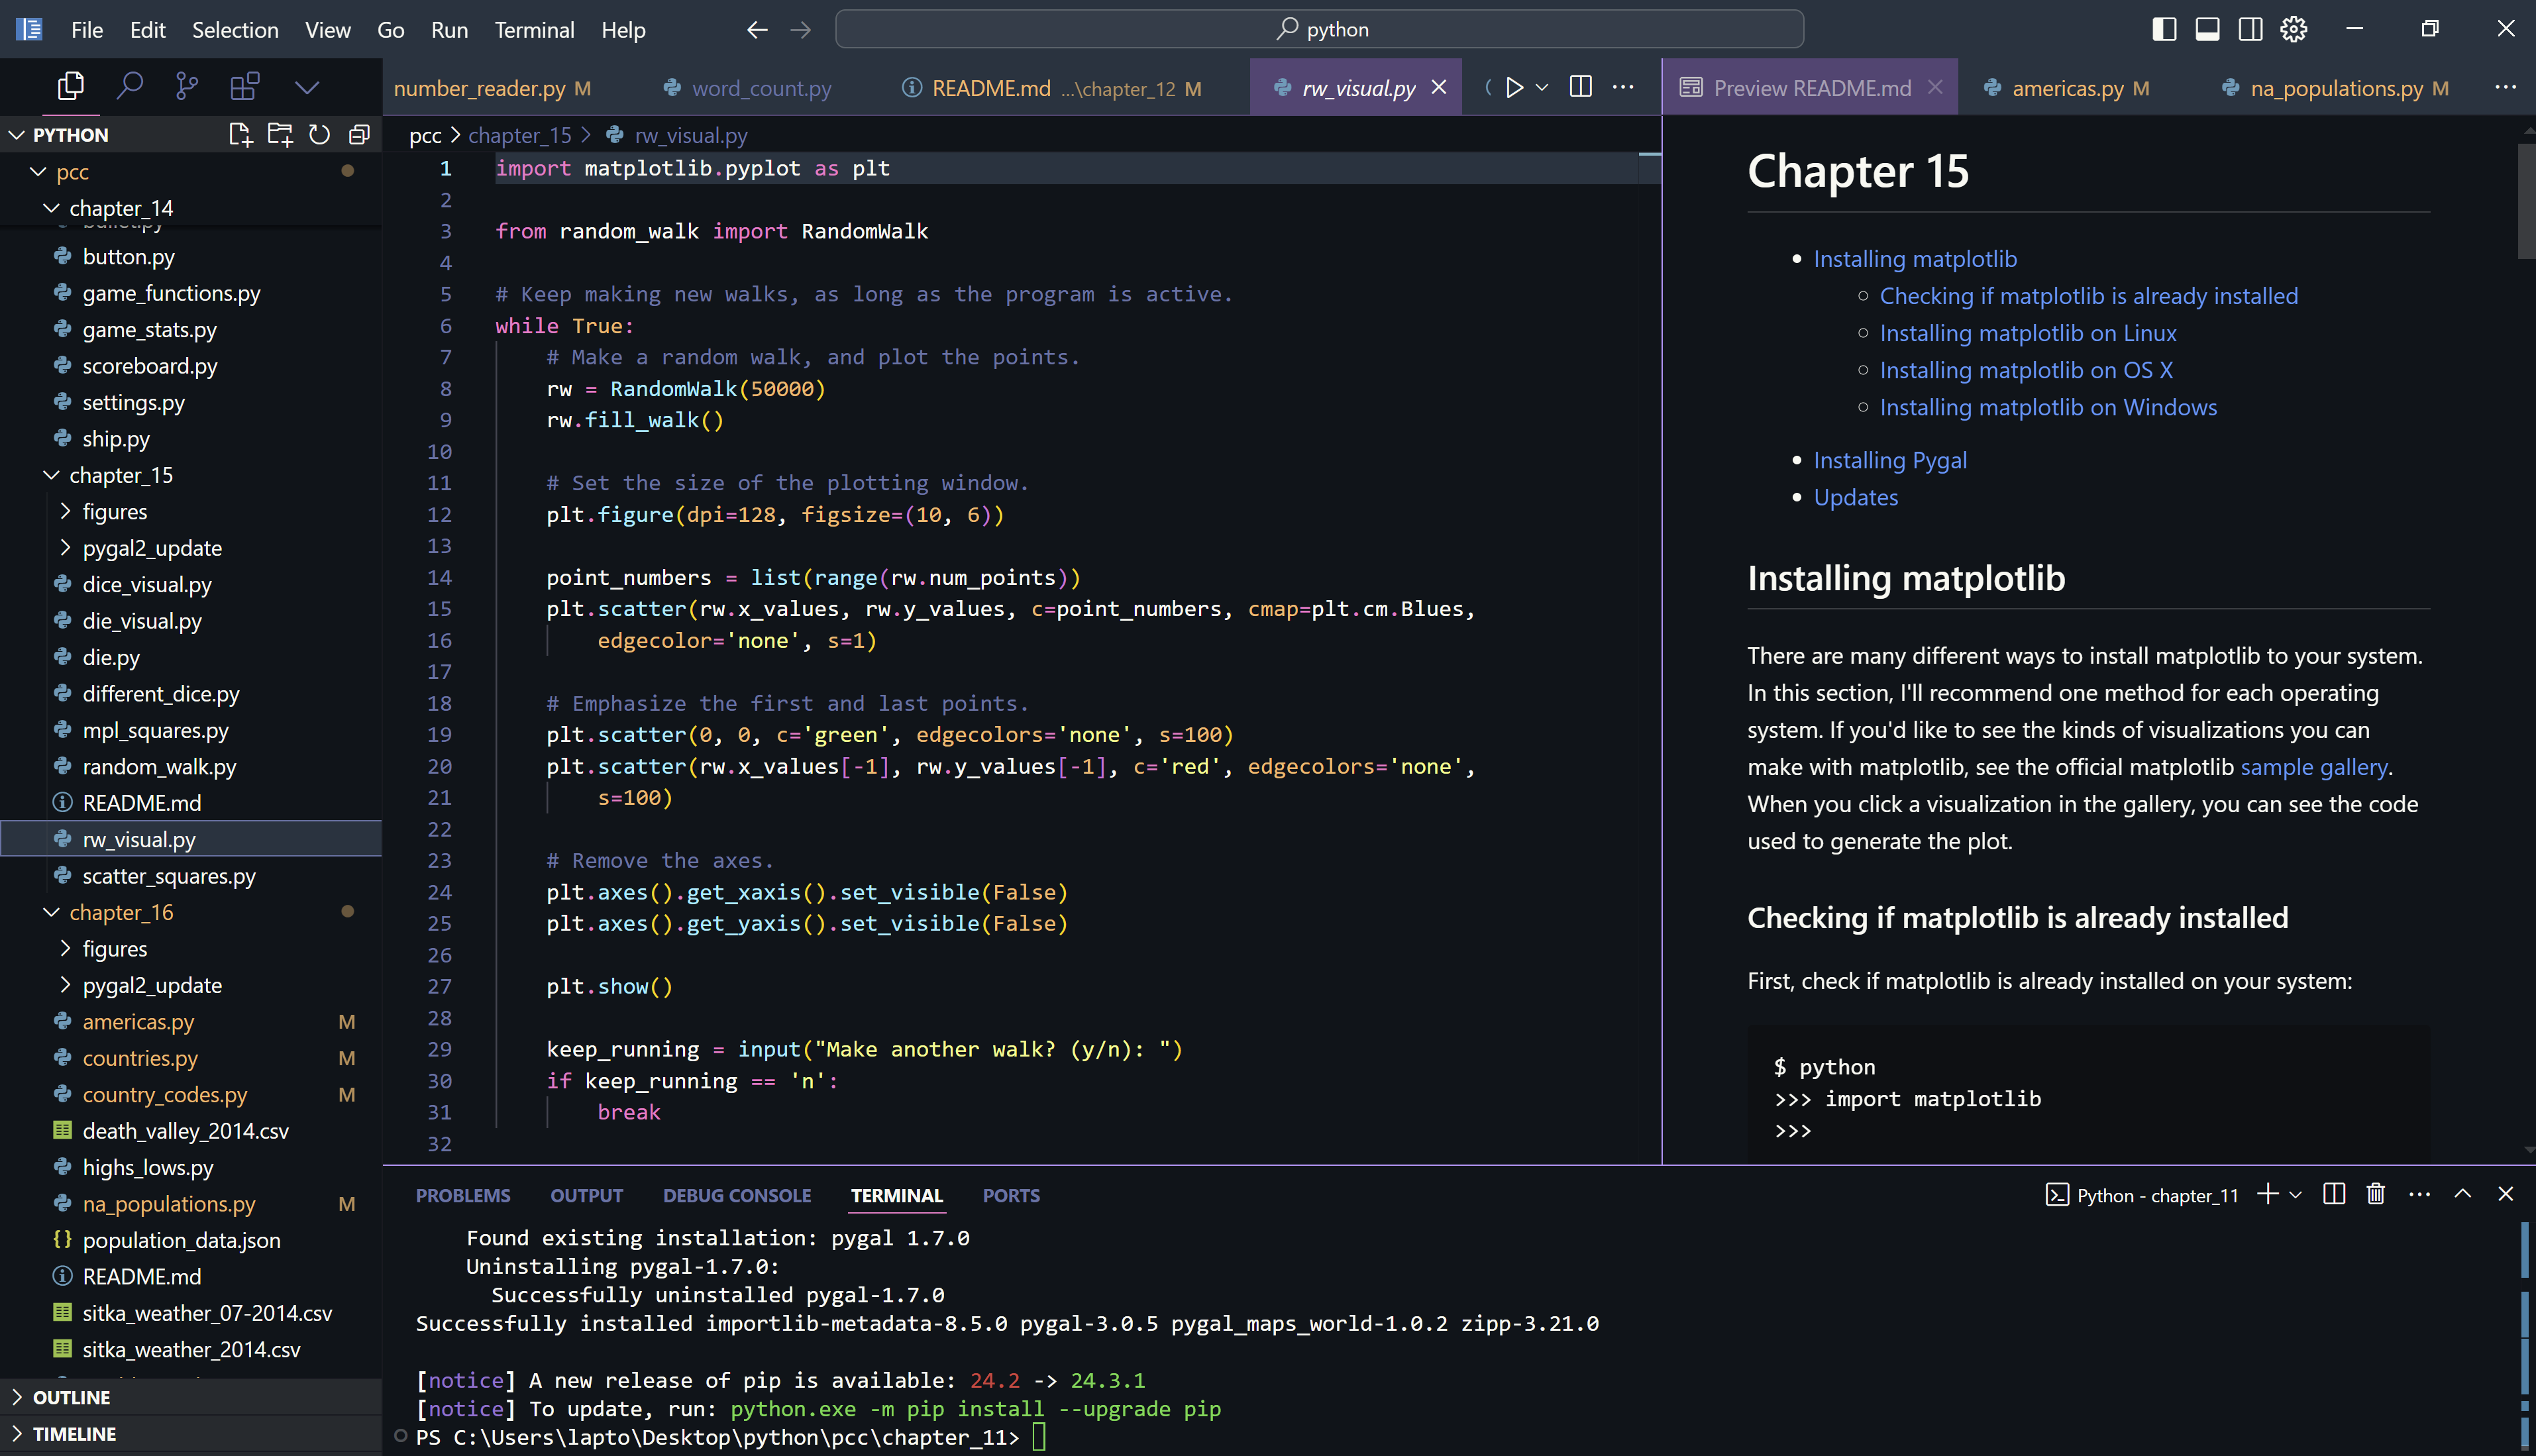Click the New File icon in explorer
Screen dimensions: 2536x1456
pyautogui.click(x=240, y=135)
